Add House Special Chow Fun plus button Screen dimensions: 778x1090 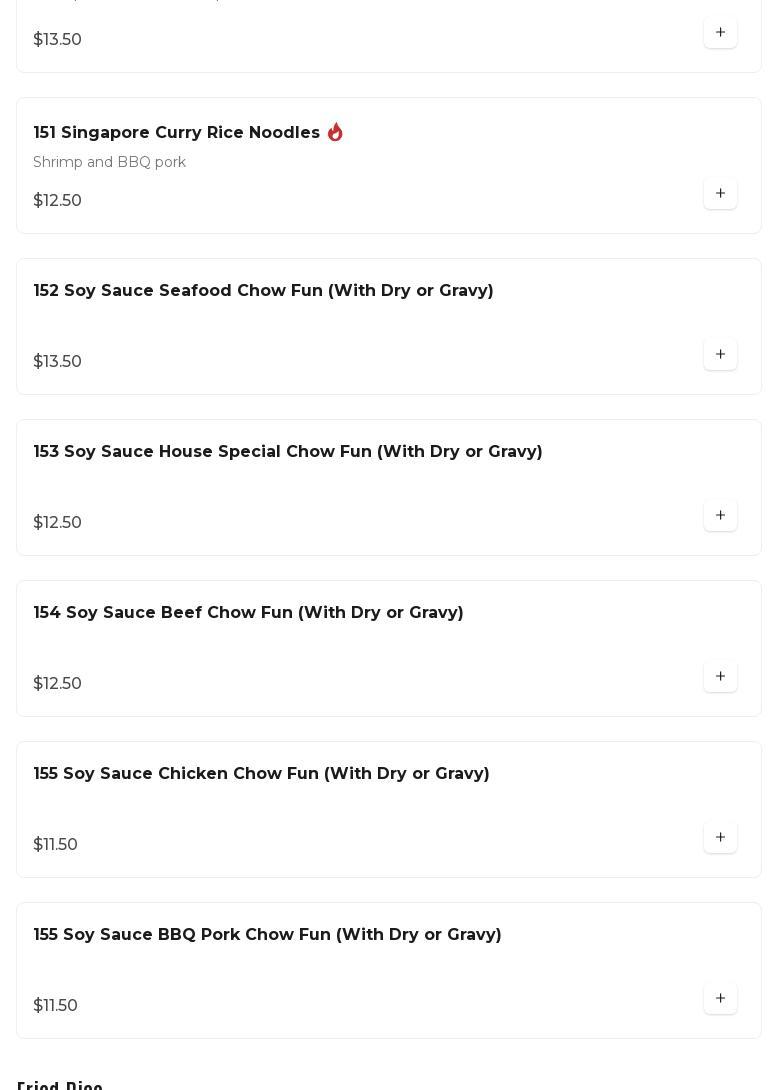tap(720, 516)
